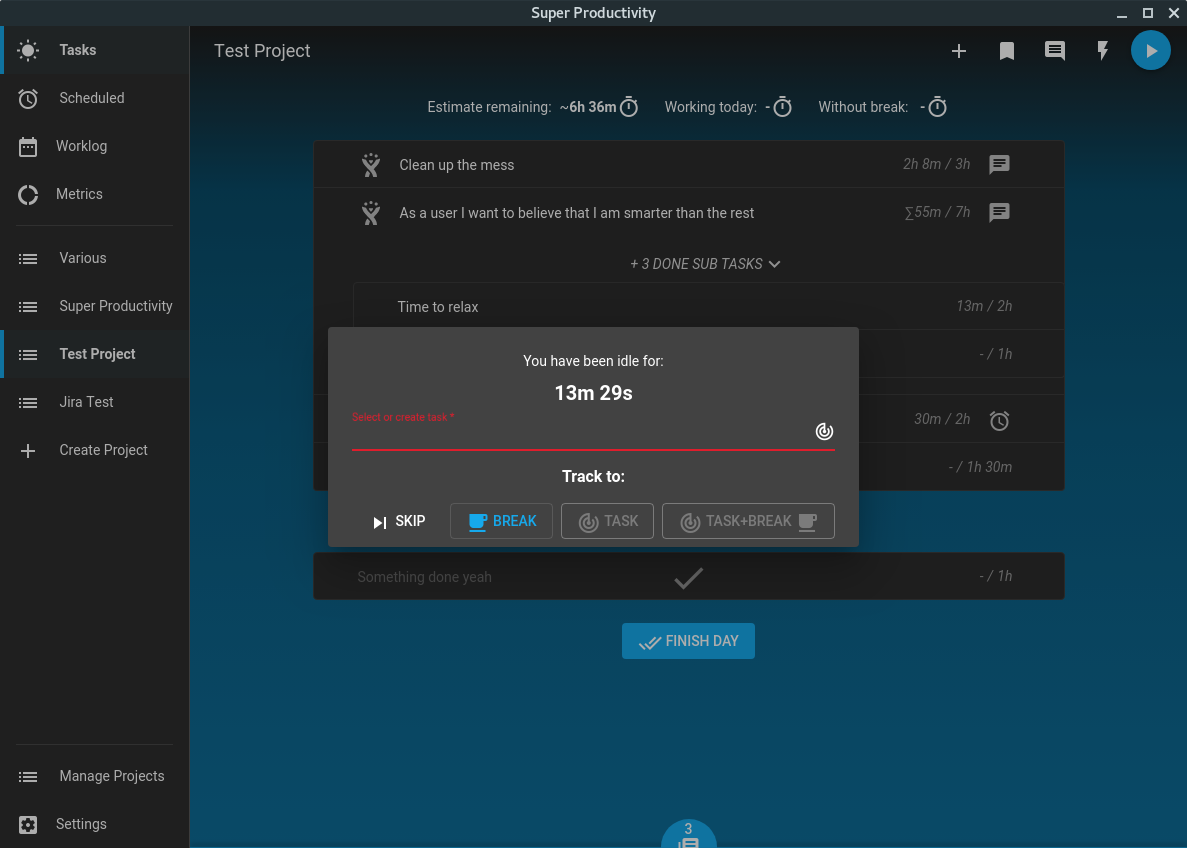This screenshot has height=848, width=1187.
Task: Switch to the Super Productivity project
Action: coord(95,306)
